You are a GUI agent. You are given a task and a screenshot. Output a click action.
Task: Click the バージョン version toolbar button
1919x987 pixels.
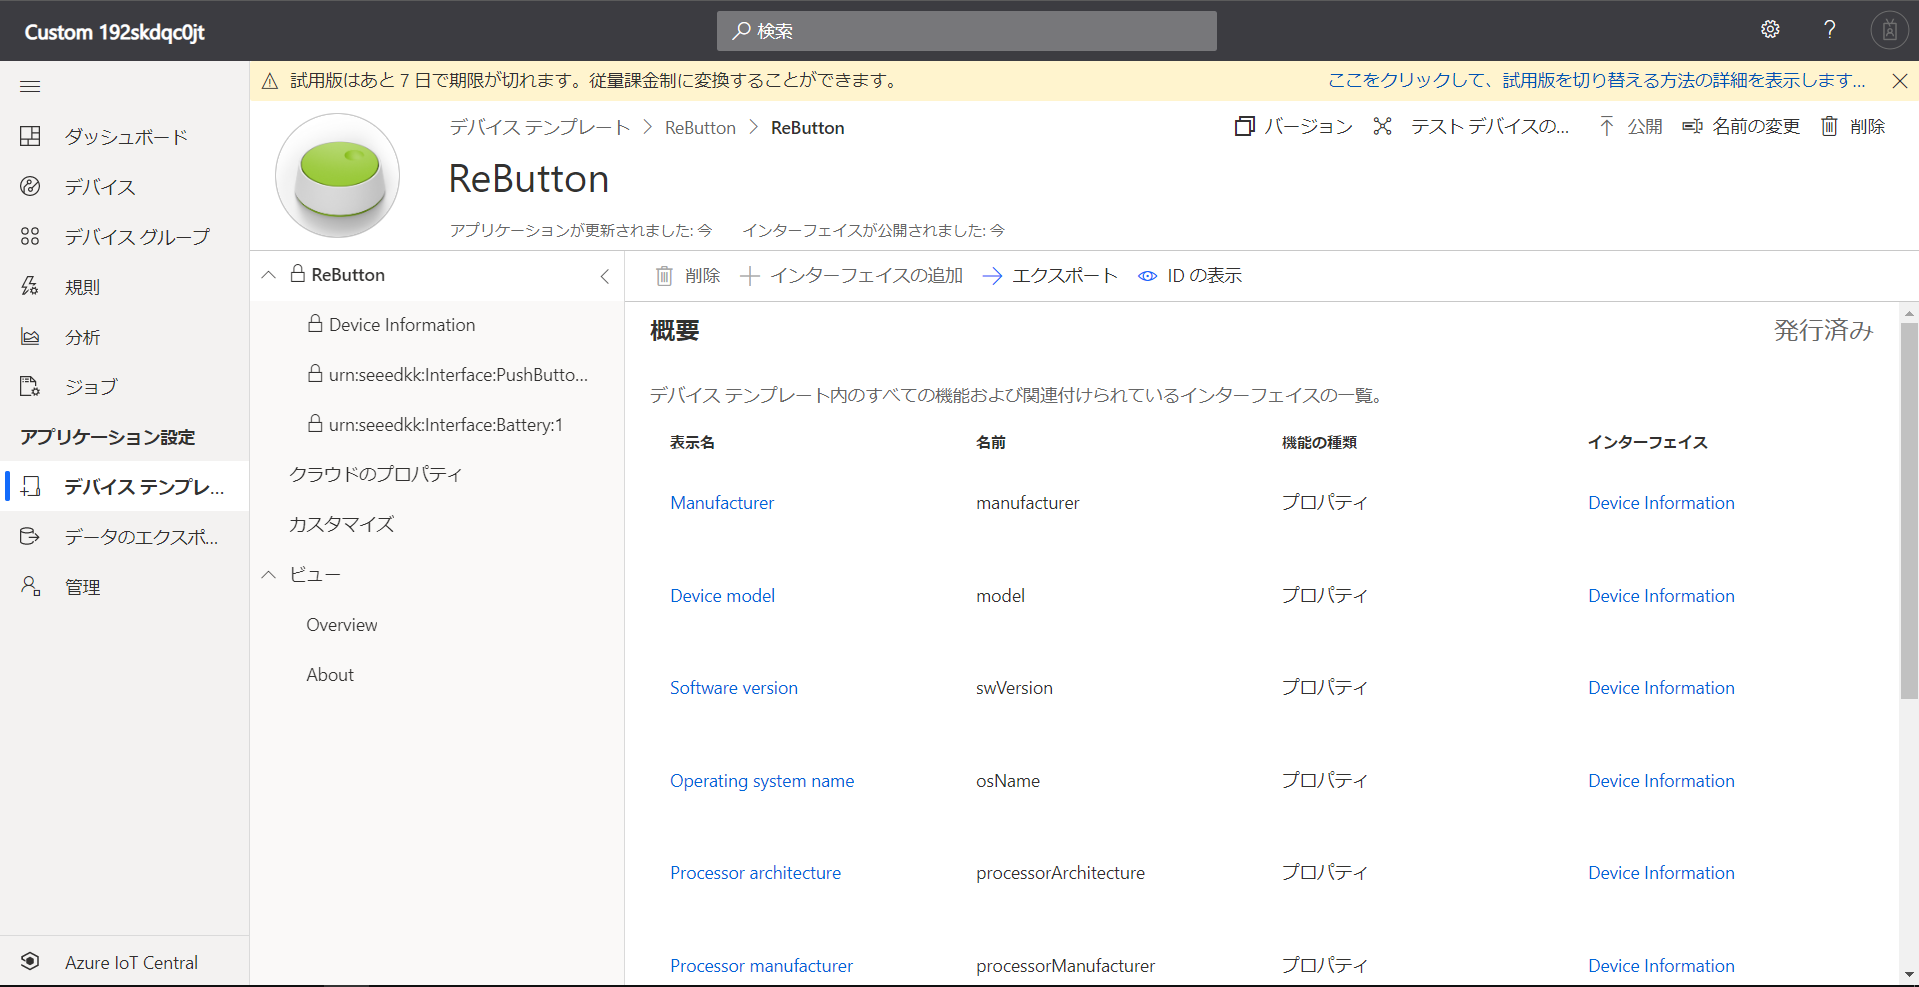tap(1294, 127)
